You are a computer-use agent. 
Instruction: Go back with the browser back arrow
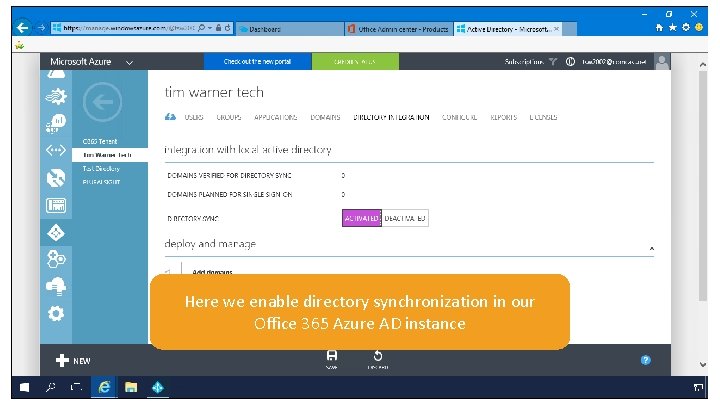pos(22,28)
